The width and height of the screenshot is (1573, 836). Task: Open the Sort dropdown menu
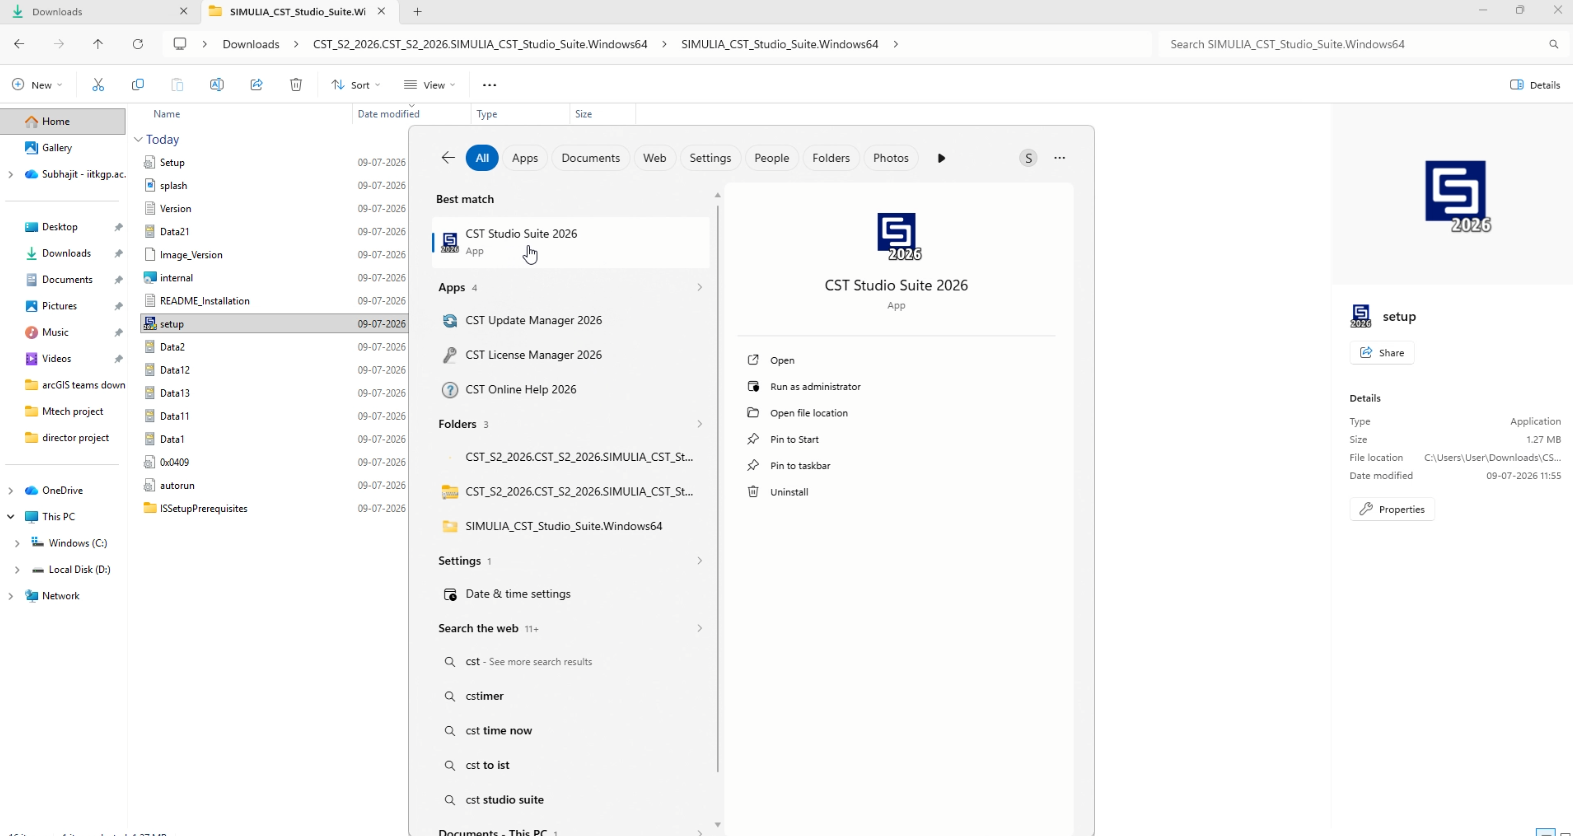pyautogui.click(x=356, y=85)
